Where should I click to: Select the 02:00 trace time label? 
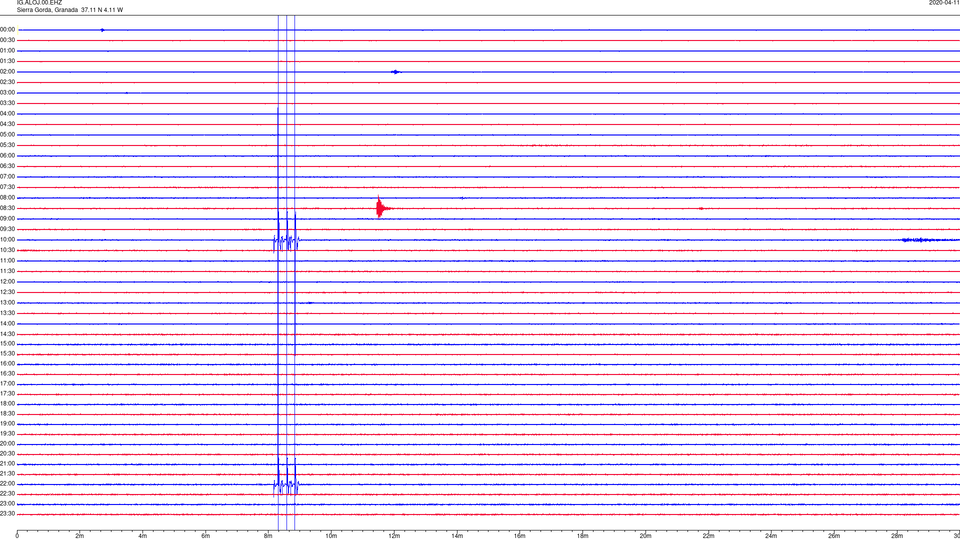coord(7,72)
